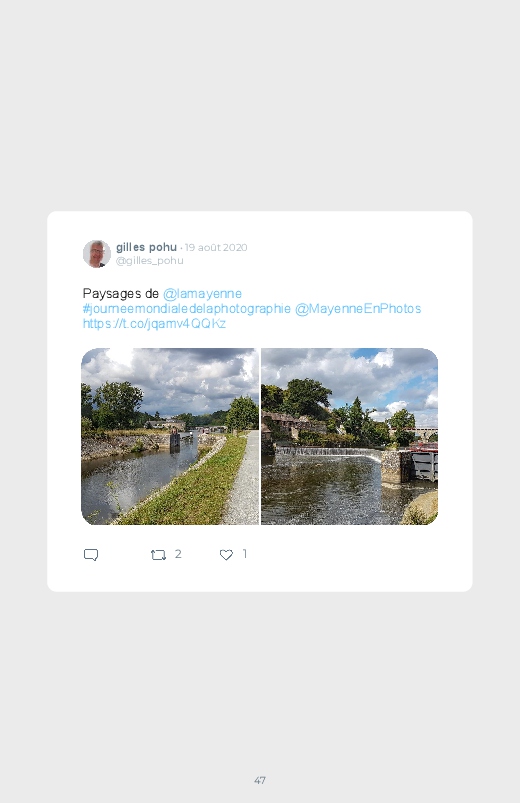Click the retweet arrows icon

point(158,555)
